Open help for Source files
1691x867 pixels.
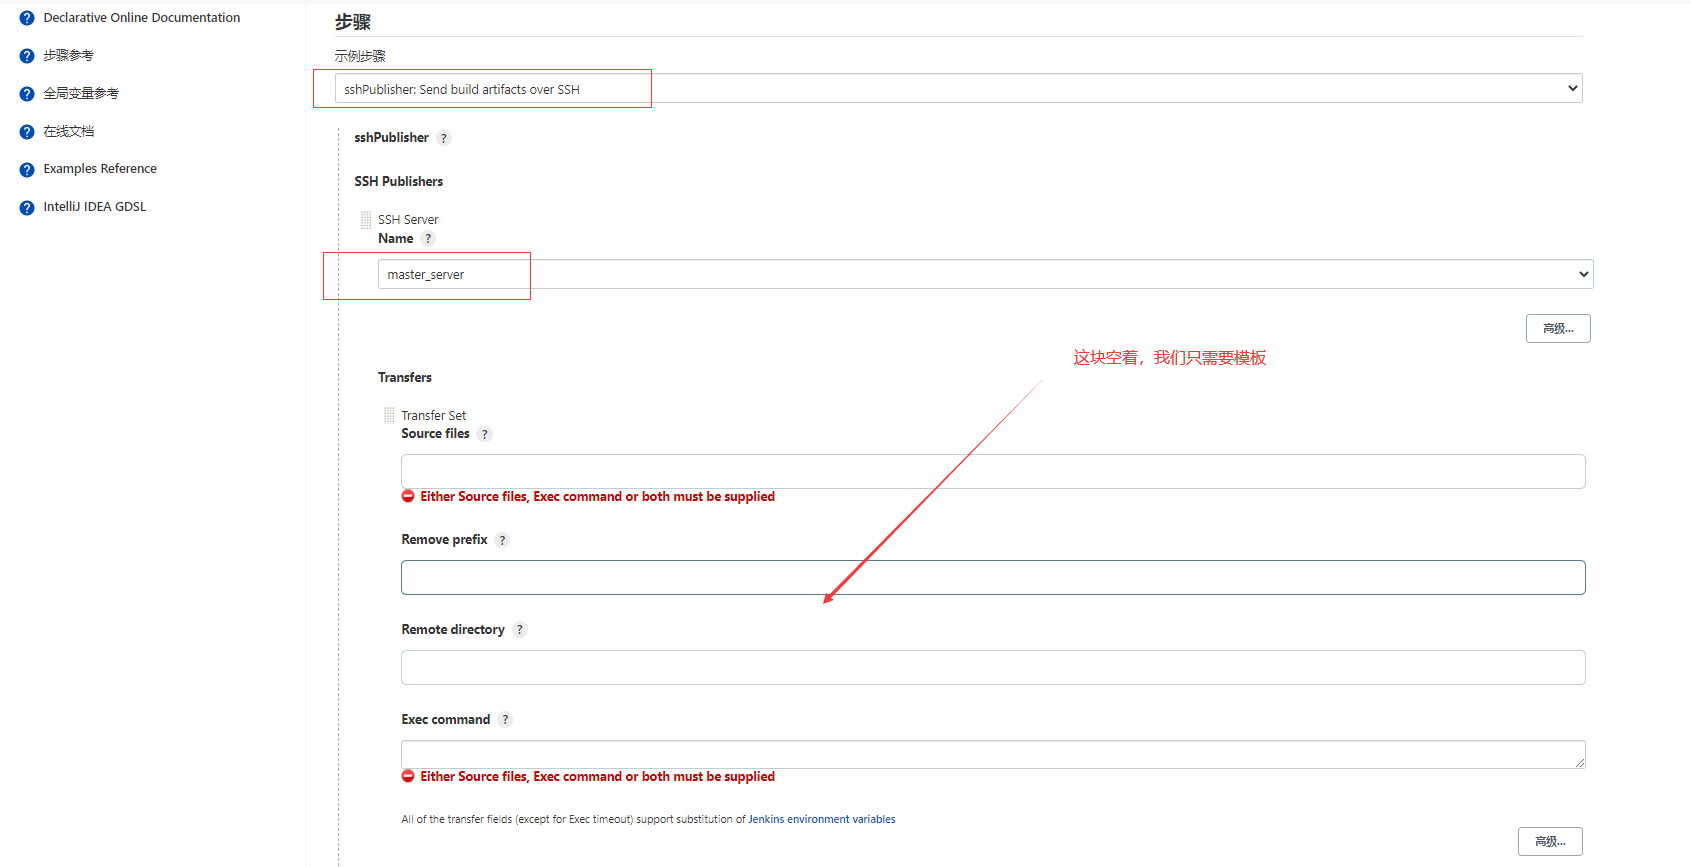[485, 434]
